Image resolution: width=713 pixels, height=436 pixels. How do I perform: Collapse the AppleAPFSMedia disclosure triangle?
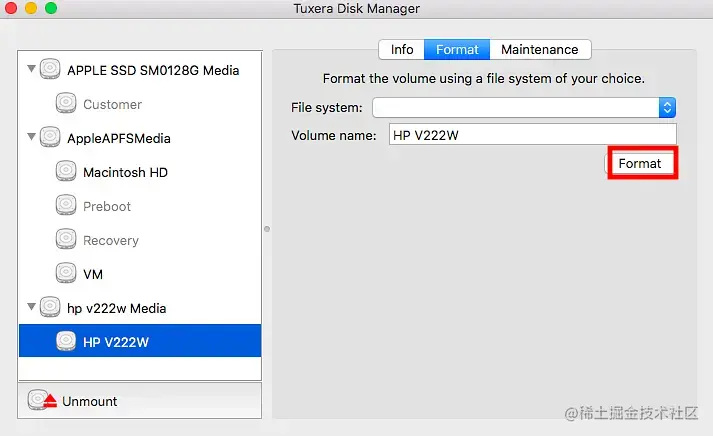(x=31, y=137)
